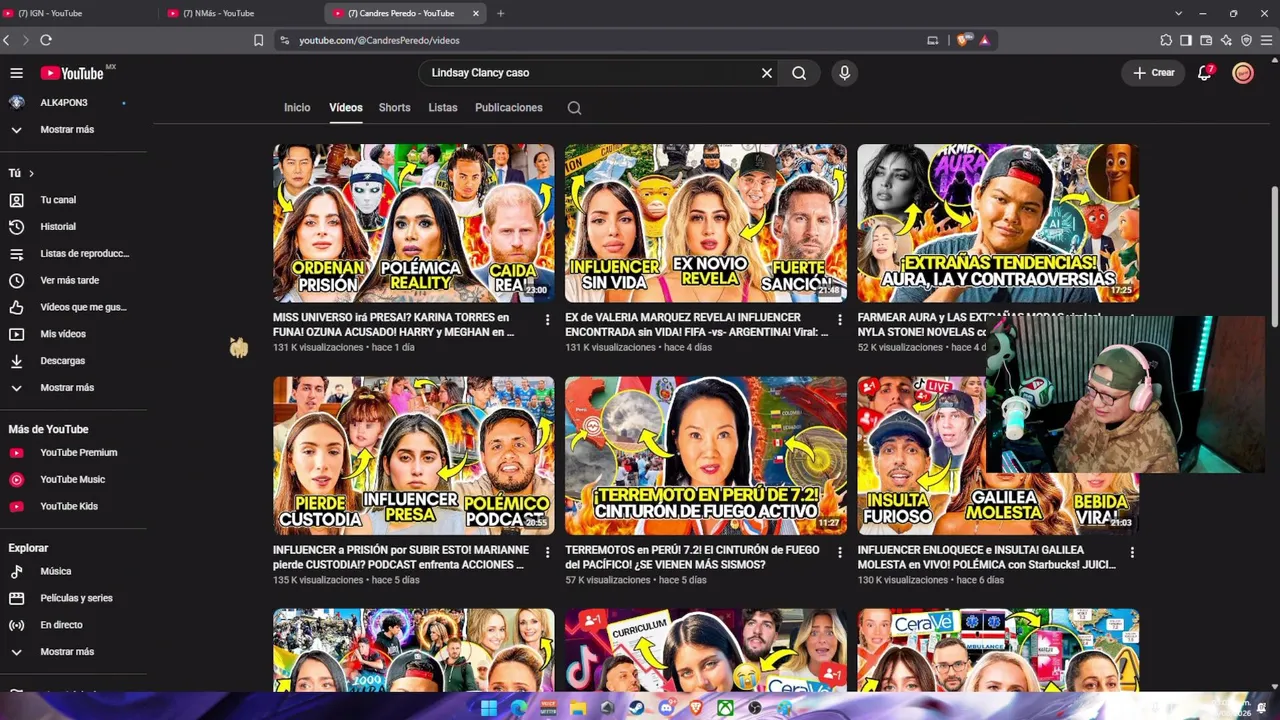Viewport: 1280px width, 720px height.
Task: Open more options for INFLUENCER ENLOQUECE video
Action: (x=1132, y=552)
